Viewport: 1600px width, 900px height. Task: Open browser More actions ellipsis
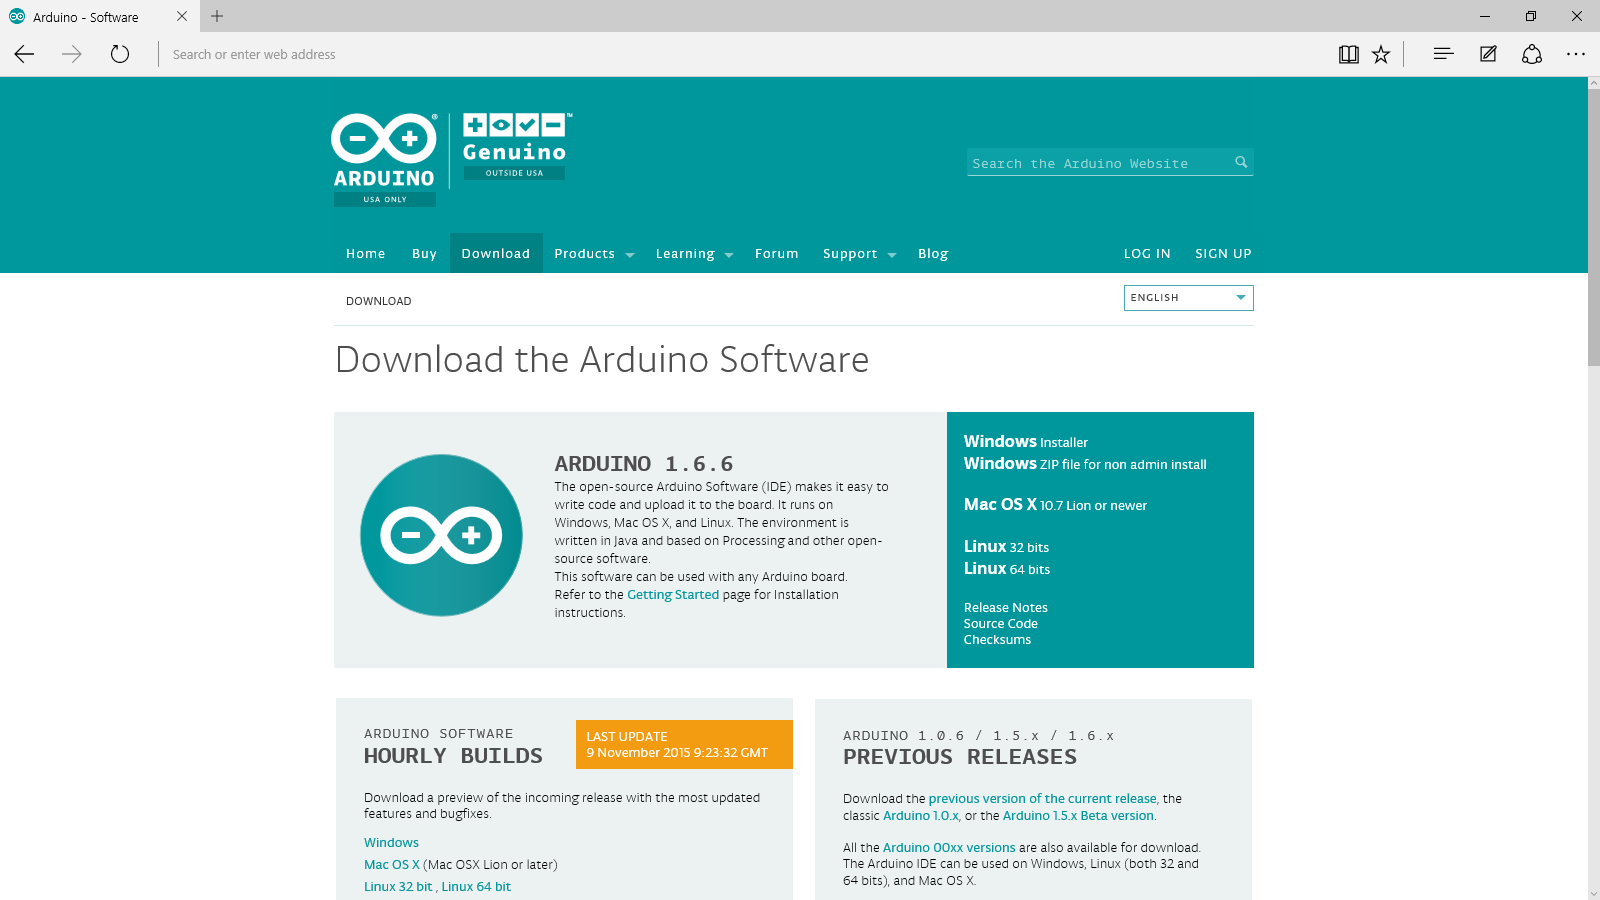[x=1576, y=54]
